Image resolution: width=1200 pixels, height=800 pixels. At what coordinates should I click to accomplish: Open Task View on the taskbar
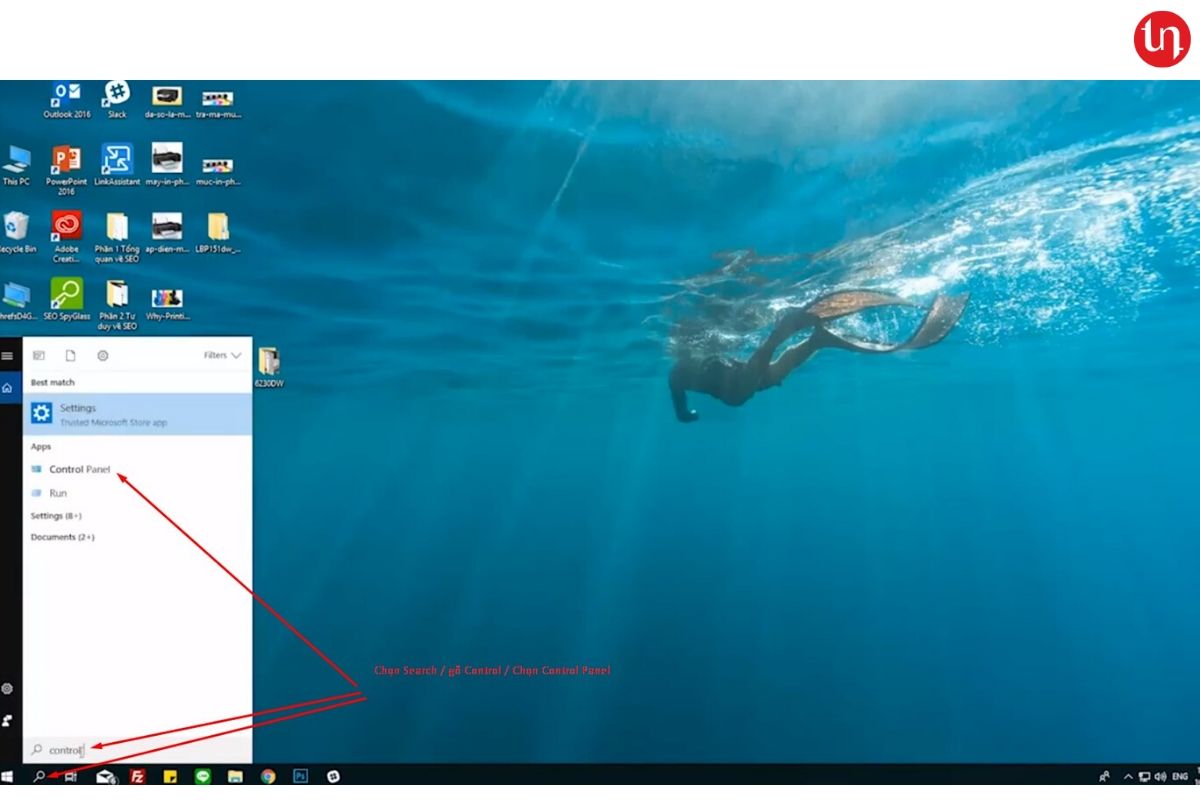70,776
